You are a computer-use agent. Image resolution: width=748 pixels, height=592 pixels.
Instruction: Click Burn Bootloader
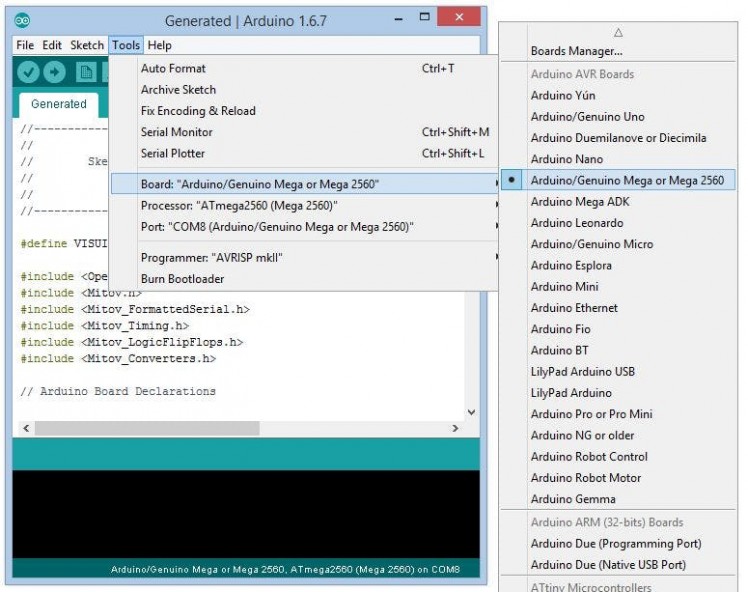[304, 279]
